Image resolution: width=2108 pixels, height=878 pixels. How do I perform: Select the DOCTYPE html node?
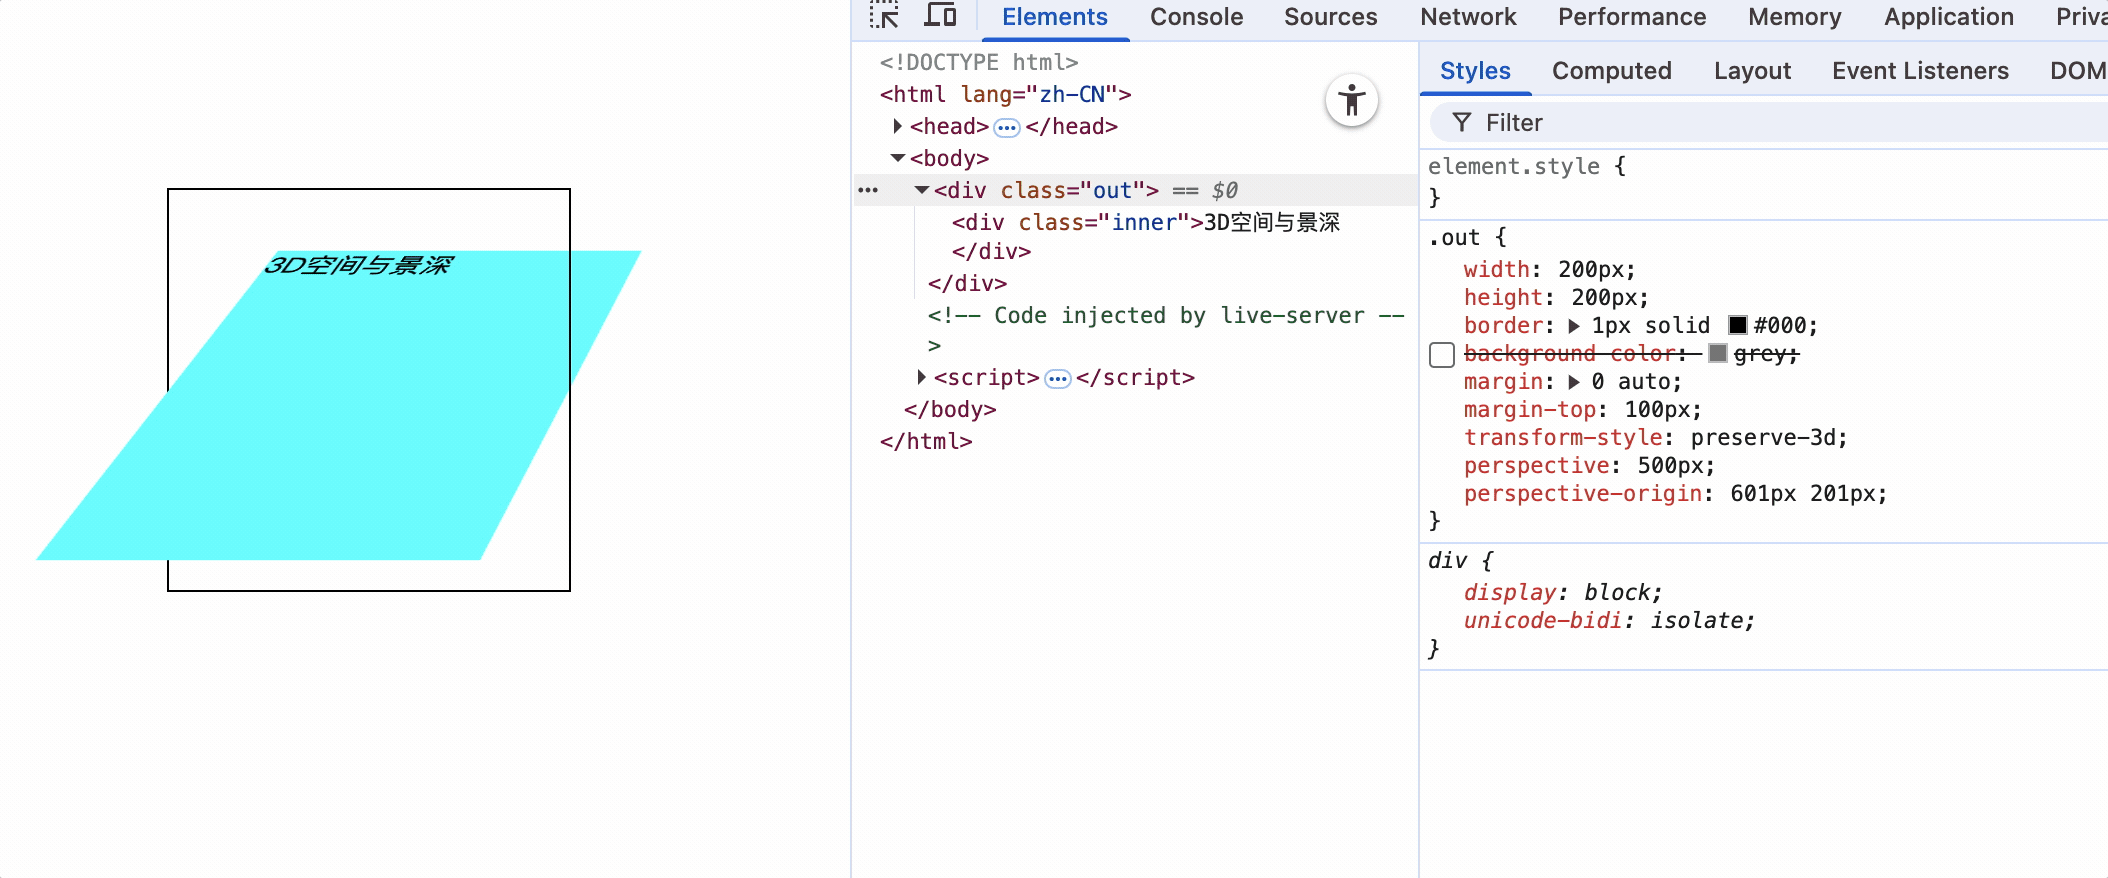979,62
